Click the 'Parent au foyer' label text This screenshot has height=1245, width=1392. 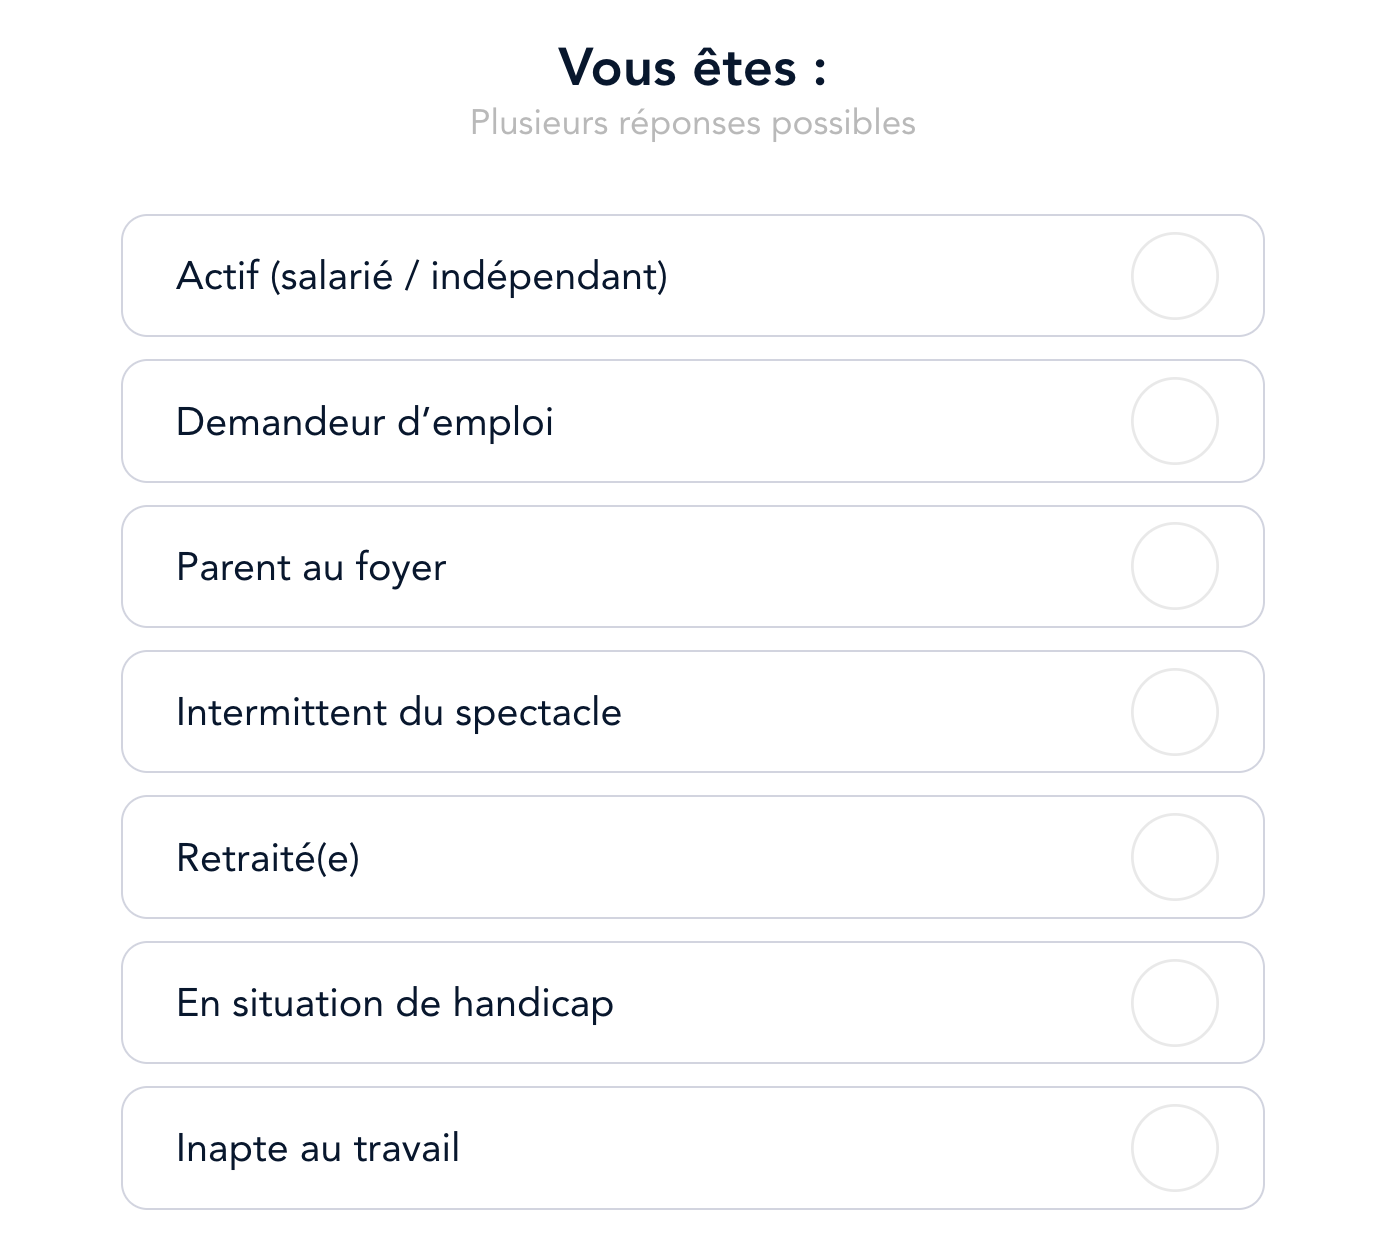pyautogui.click(x=311, y=567)
